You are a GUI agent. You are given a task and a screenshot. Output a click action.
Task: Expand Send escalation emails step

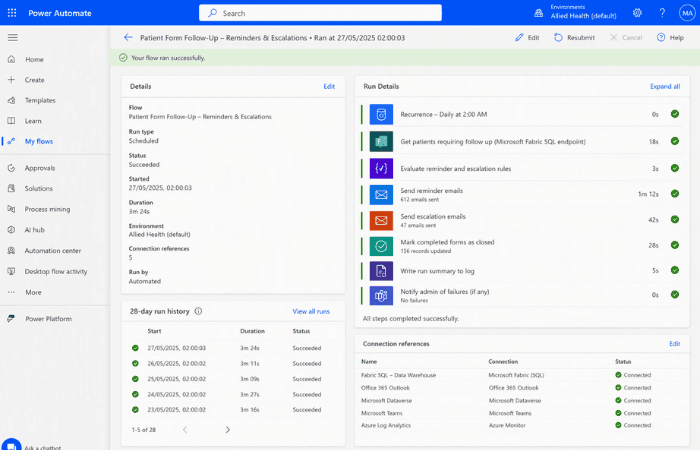click(521, 220)
